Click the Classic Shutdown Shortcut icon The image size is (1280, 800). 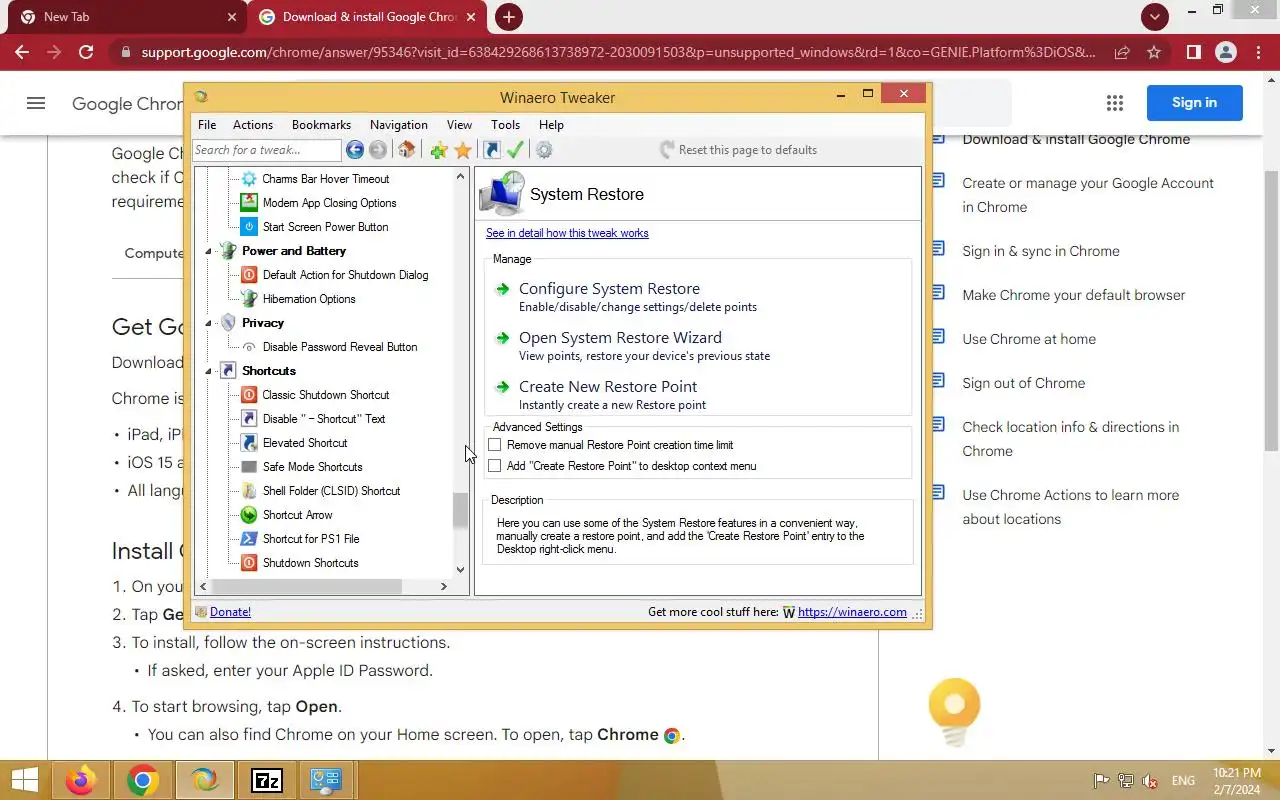[x=249, y=395]
